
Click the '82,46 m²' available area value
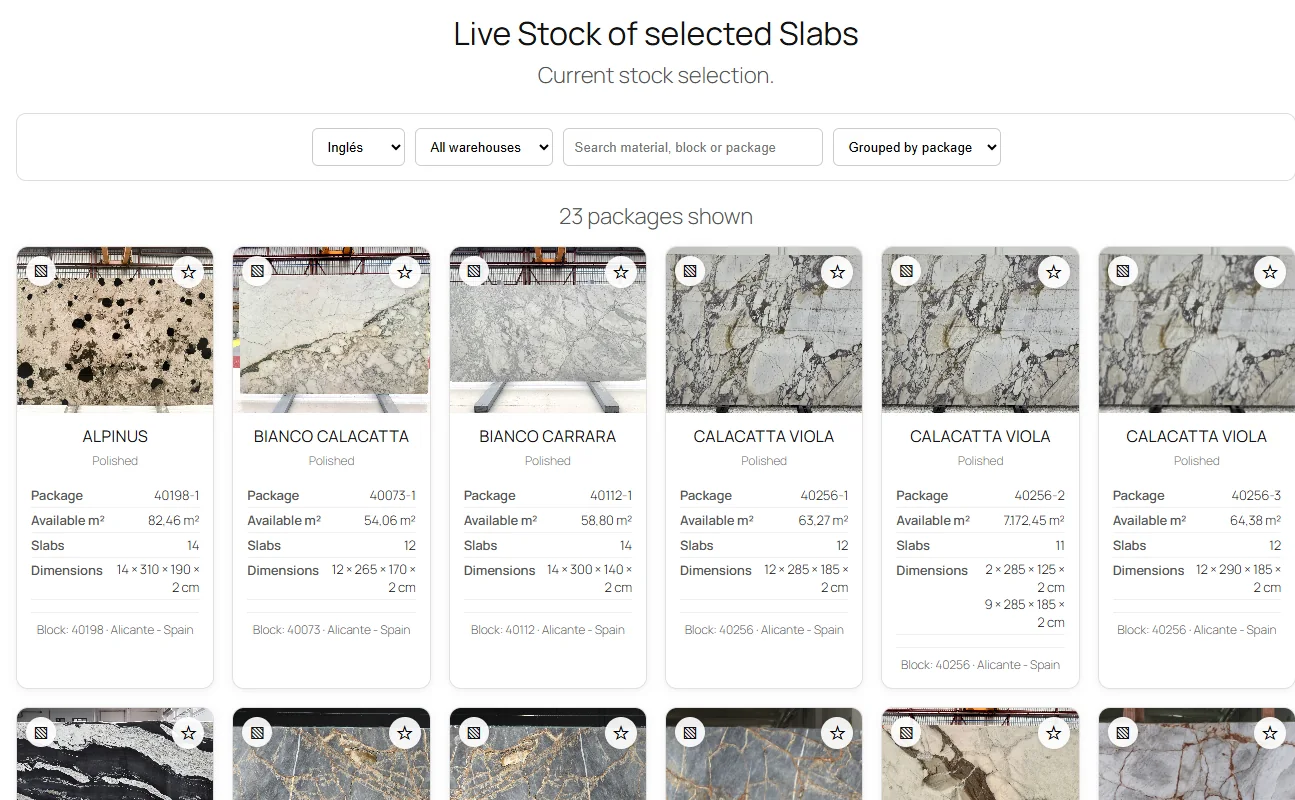click(x=174, y=521)
